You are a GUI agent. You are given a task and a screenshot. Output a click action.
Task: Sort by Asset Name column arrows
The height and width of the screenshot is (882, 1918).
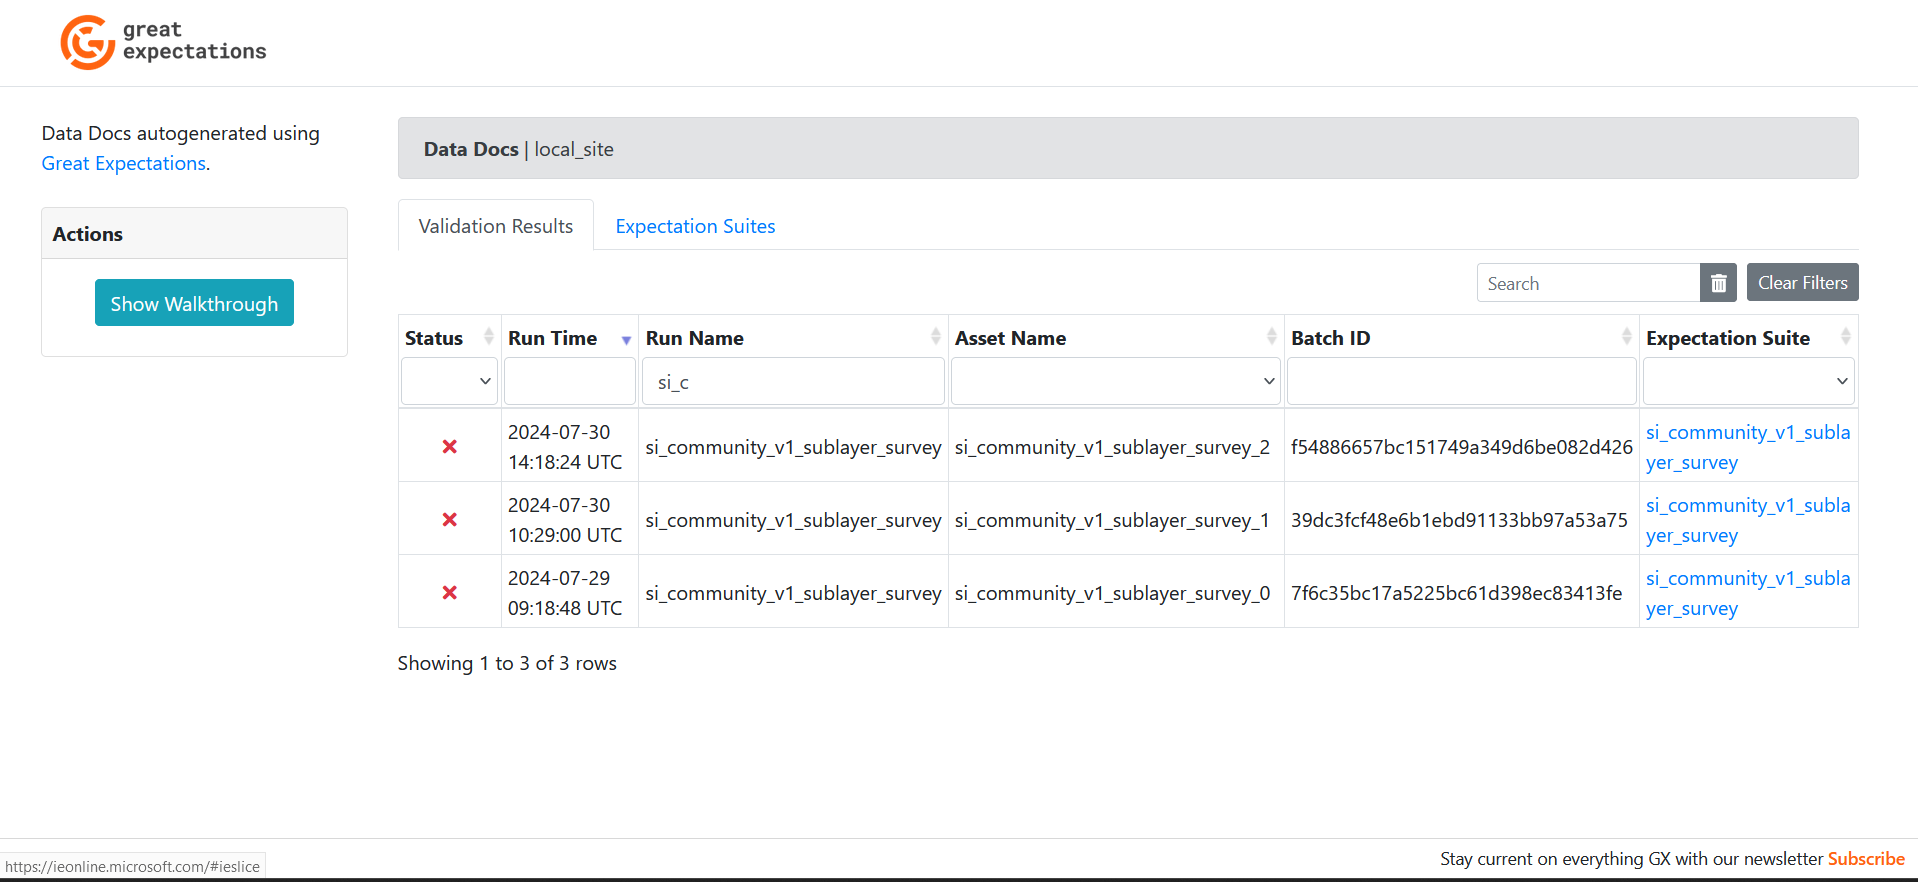click(1271, 337)
